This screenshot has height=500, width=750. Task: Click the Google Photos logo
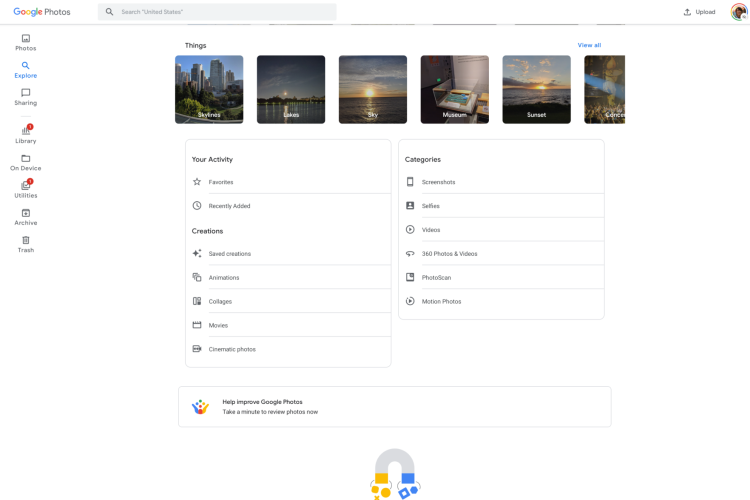pos(43,12)
